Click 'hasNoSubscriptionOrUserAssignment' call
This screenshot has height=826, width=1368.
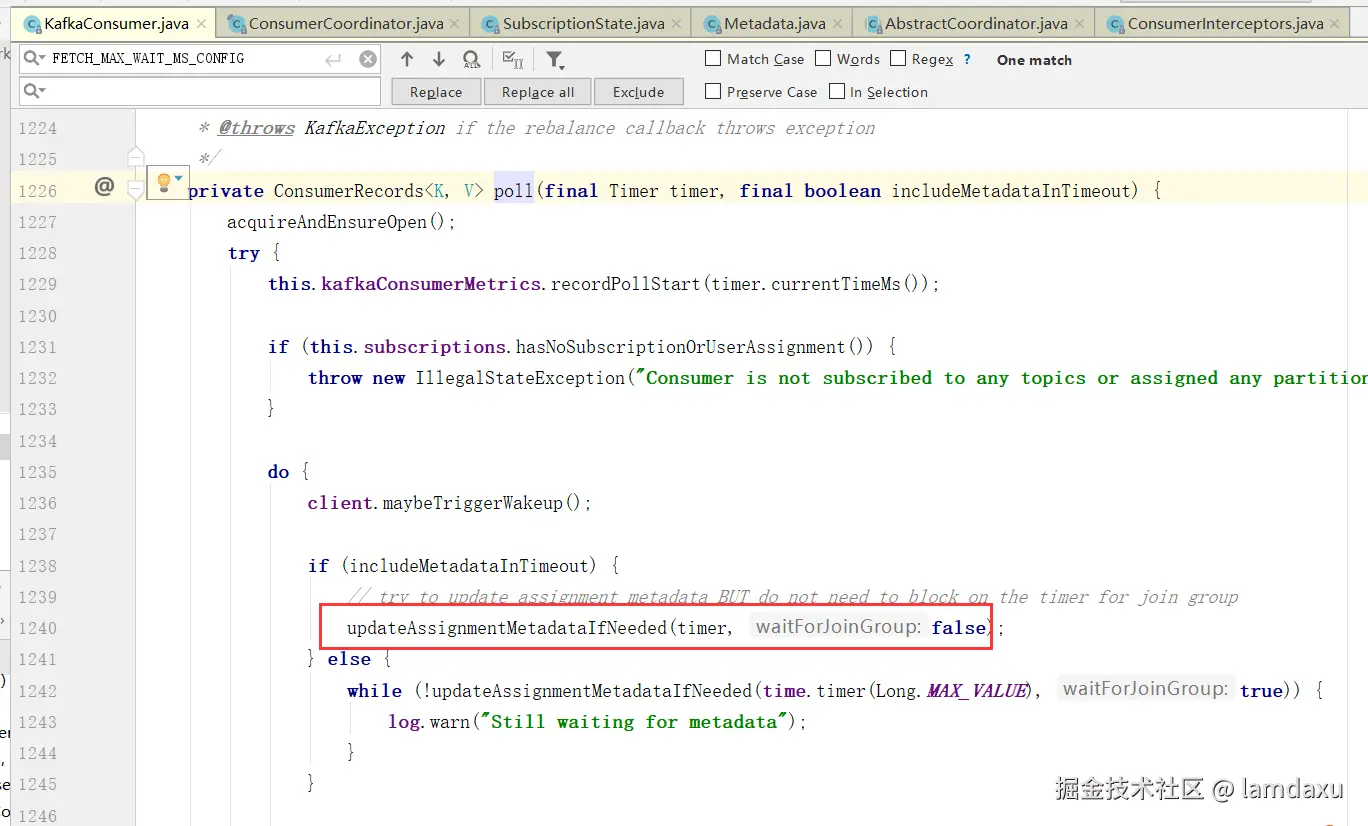(x=681, y=347)
